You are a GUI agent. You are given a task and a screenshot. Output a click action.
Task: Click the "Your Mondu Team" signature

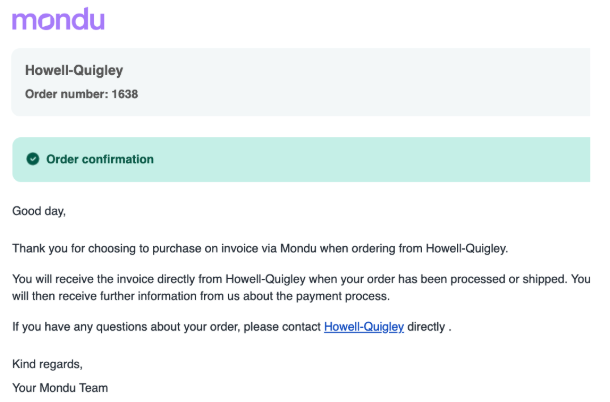[60, 387]
